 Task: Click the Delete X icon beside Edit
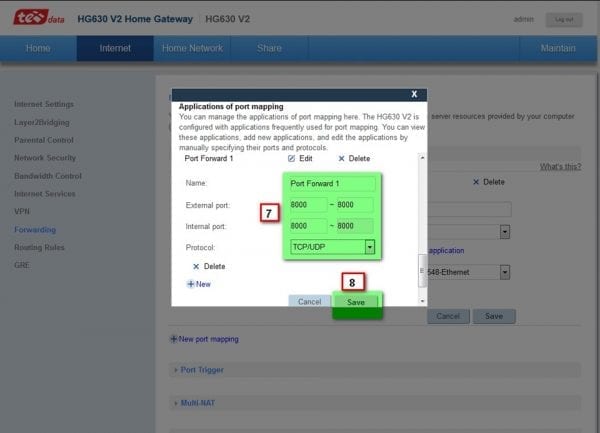[x=341, y=159]
